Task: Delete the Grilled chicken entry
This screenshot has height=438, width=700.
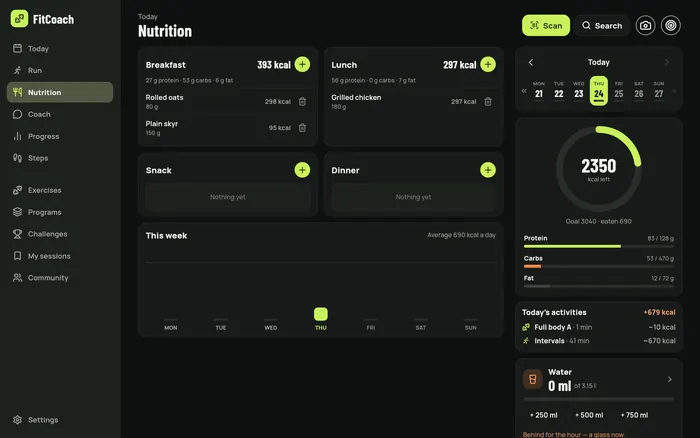Action: [488, 102]
